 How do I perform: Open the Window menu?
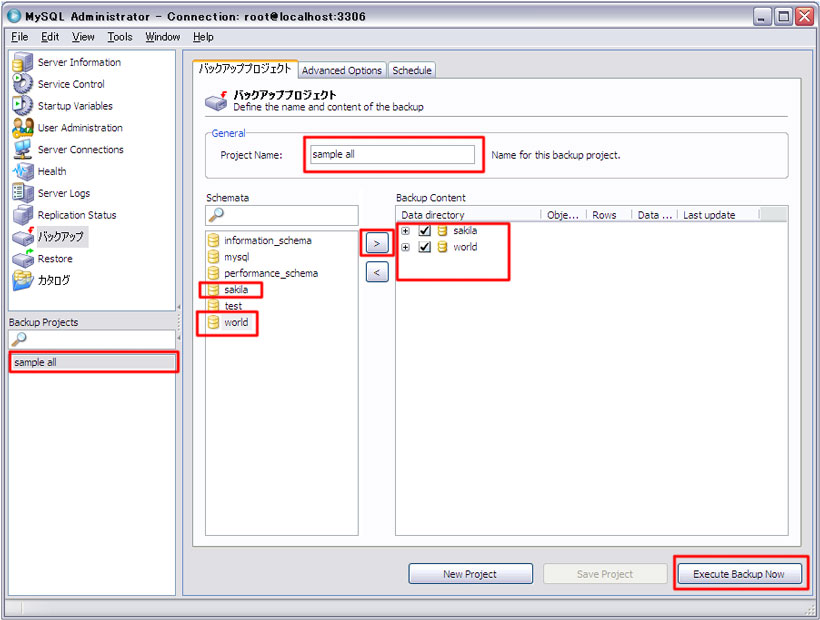163,37
